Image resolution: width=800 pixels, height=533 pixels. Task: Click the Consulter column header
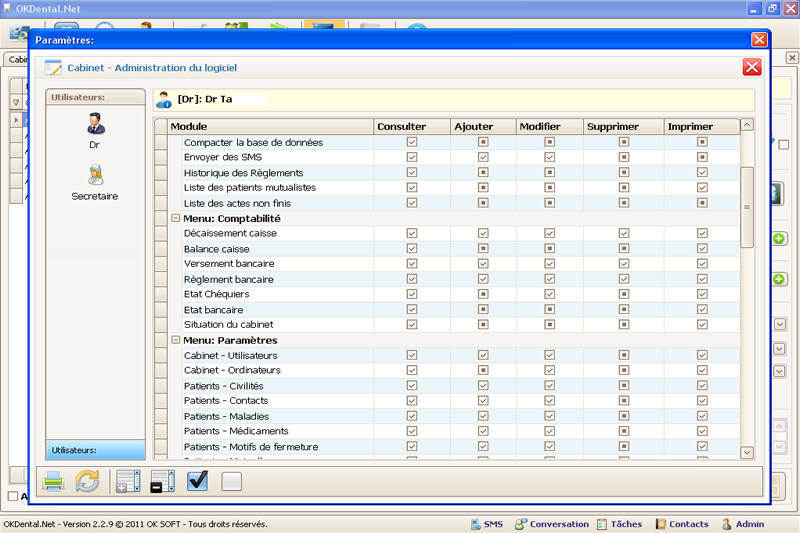click(x=412, y=126)
